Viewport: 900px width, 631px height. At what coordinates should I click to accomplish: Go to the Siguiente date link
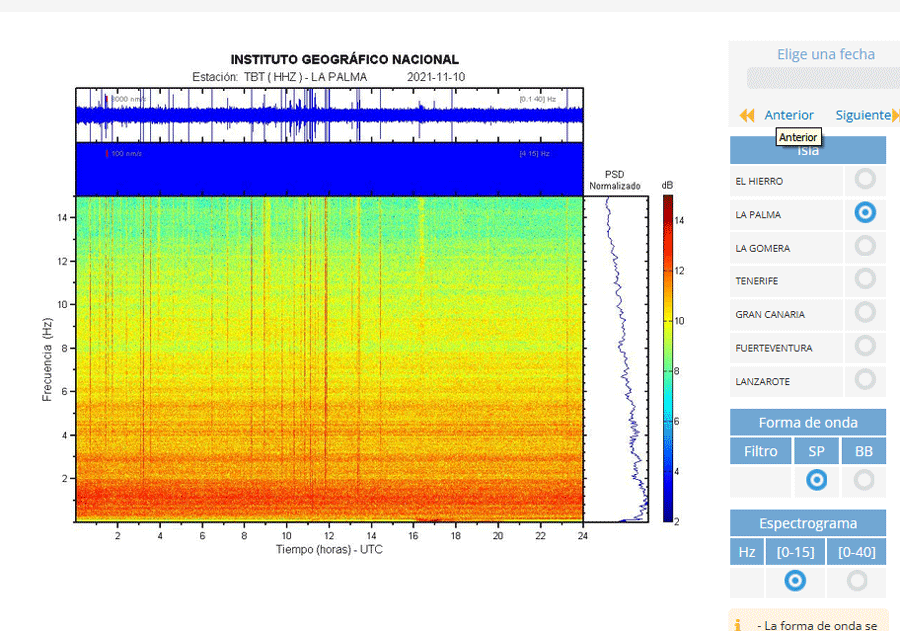click(x=862, y=115)
